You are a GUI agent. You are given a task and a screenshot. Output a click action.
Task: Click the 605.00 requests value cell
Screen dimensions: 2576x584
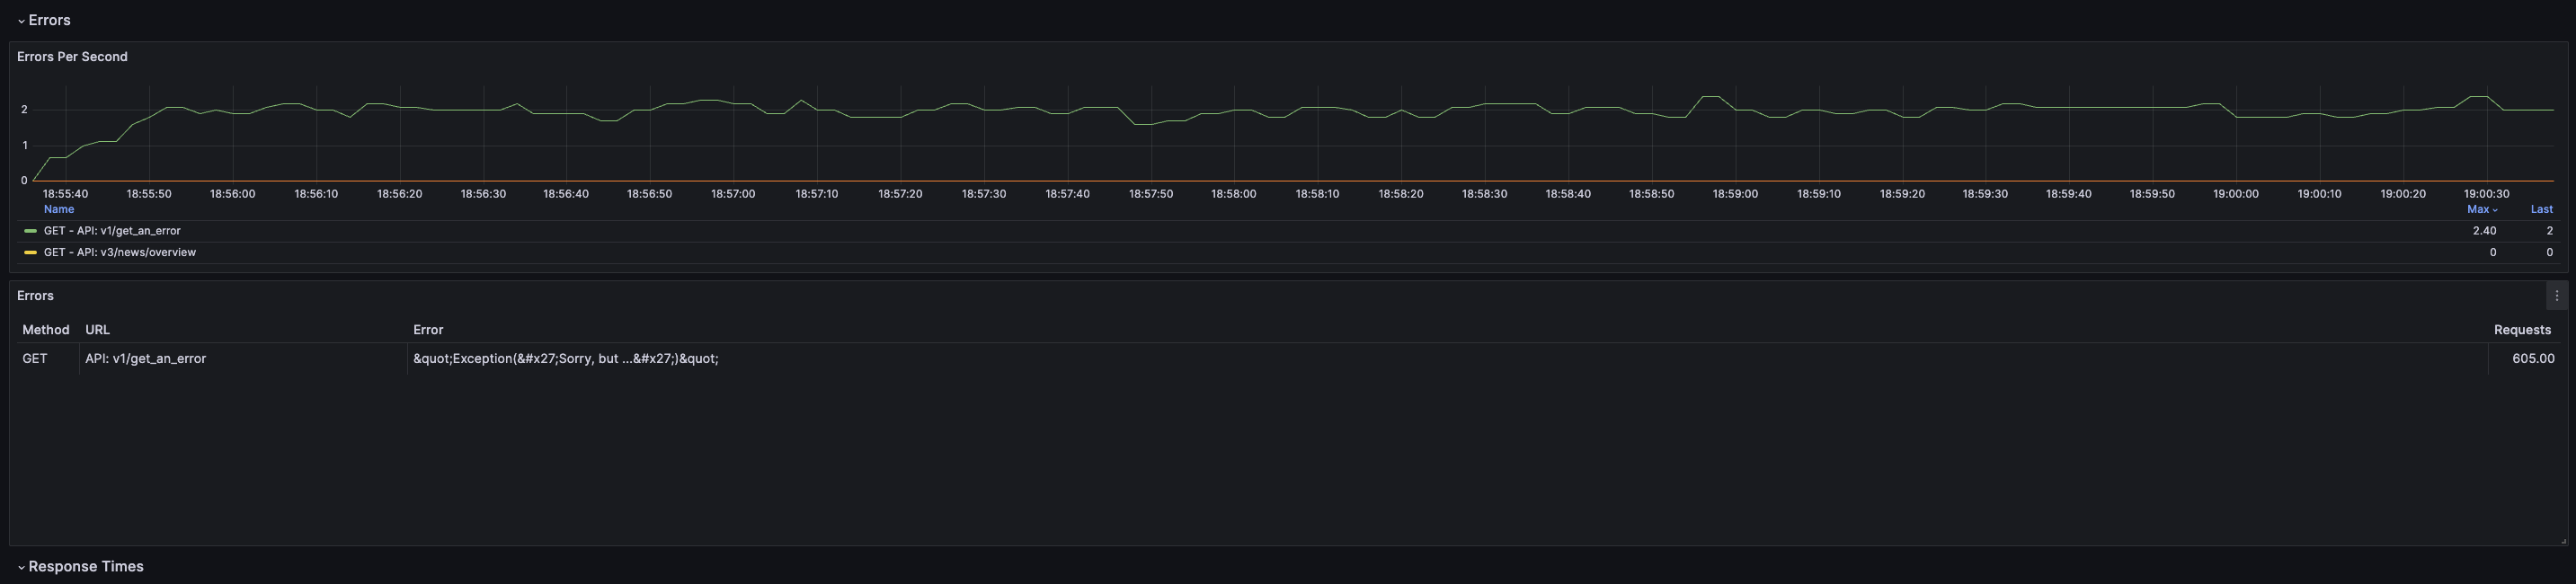pyautogui.click(x=2532, y=359)
